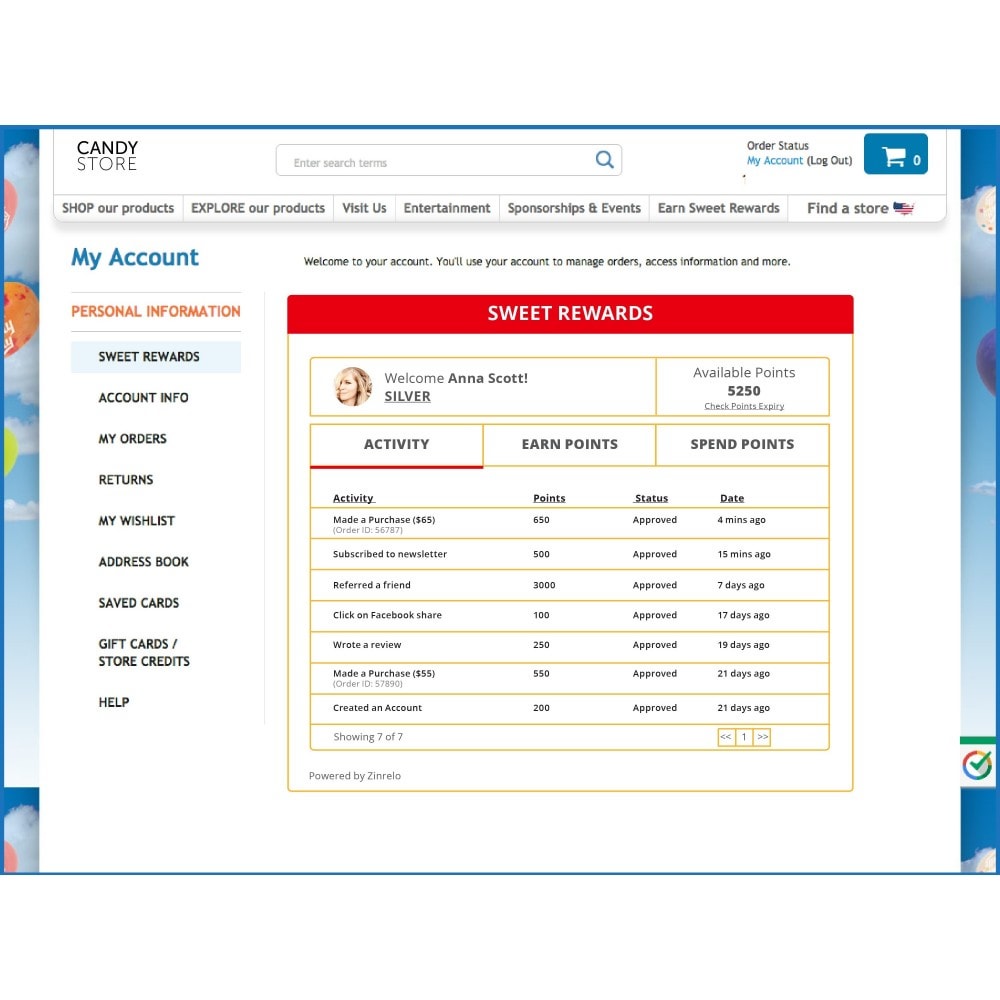Viewport: 1000px width, 1000px height.
Task: Click 'Click on Facebook share' activity
Action: click(387, 615)
